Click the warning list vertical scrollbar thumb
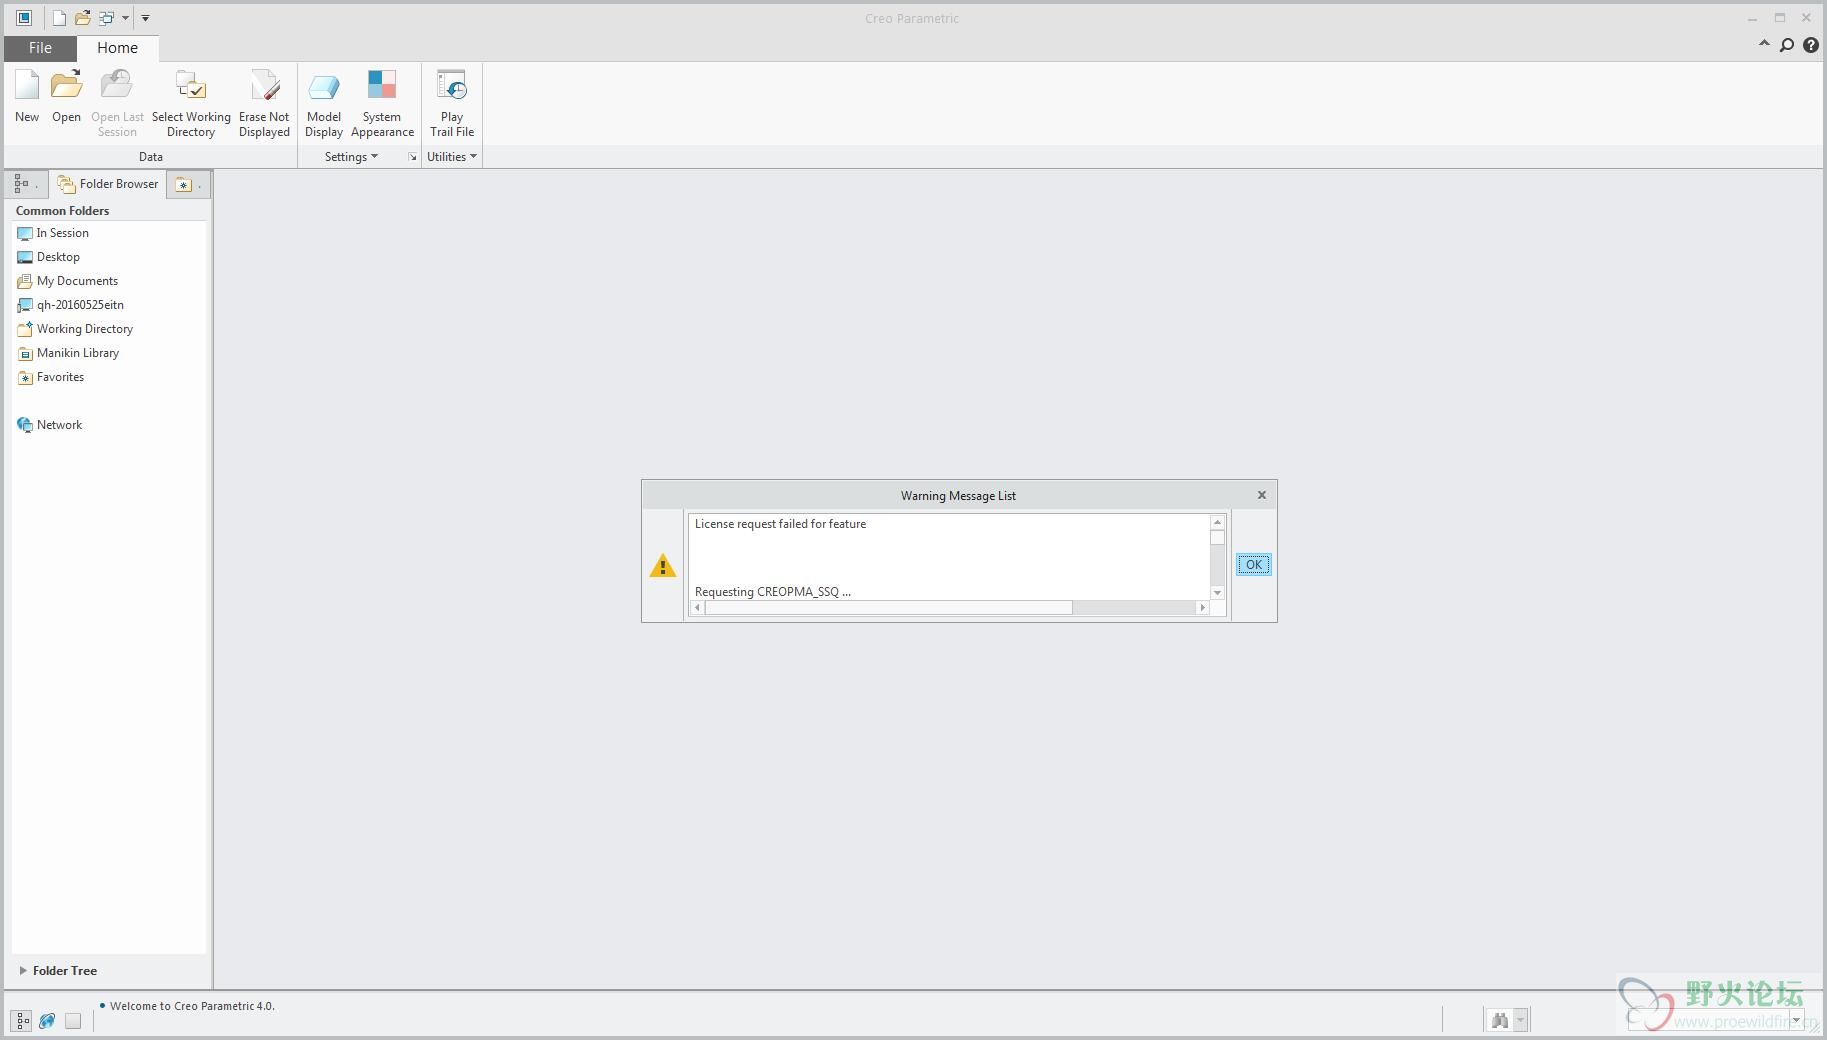The height and width of the screenshot is (1040, 1827). pos(1217,538)
